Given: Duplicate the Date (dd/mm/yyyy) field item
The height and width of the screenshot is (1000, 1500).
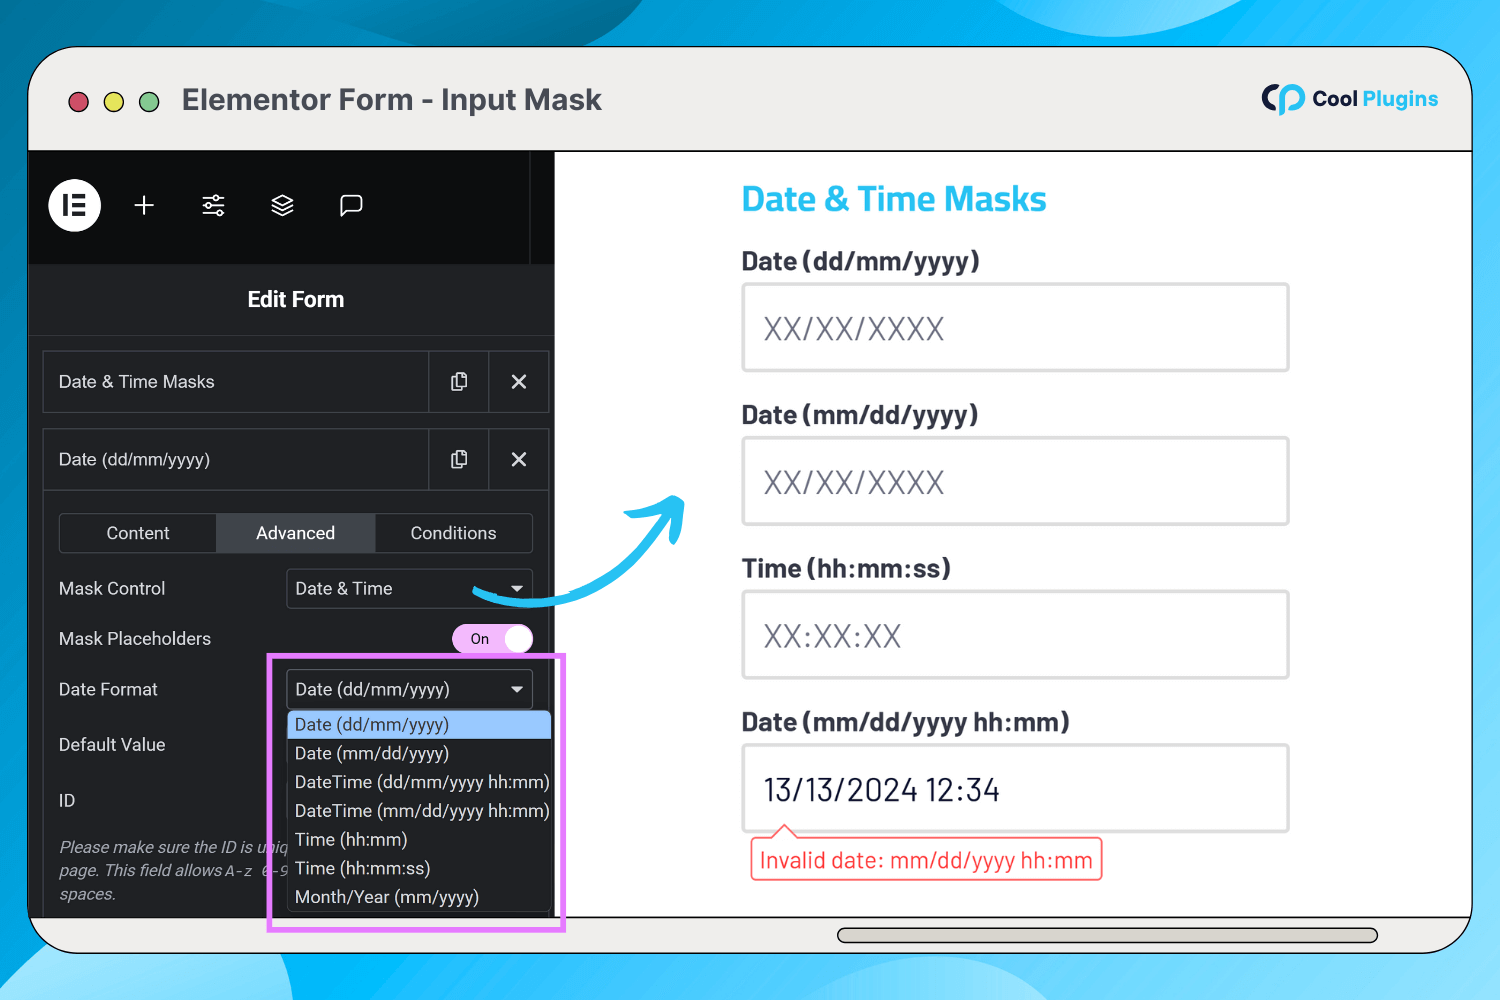Looking at the screenshot, I should pyautogui.click(x=459, y=460).
